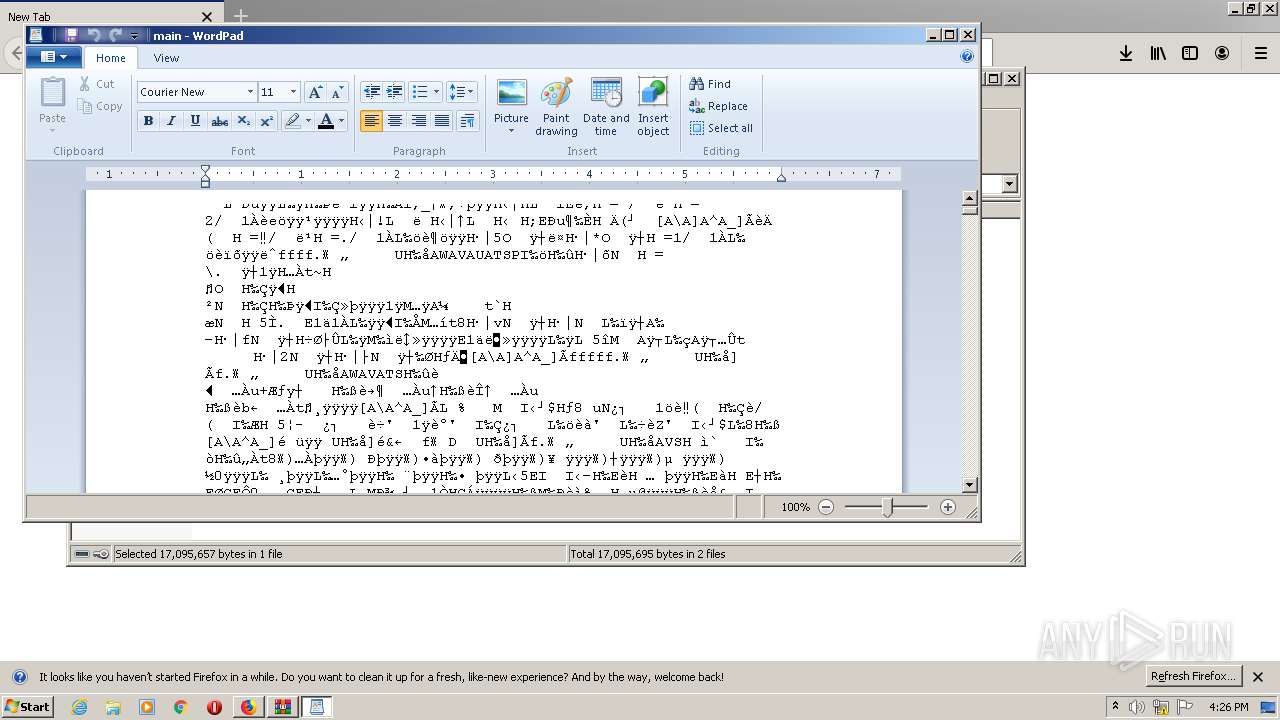Toggle Subscript formatting
The image size is (1280, 720).
243,121
